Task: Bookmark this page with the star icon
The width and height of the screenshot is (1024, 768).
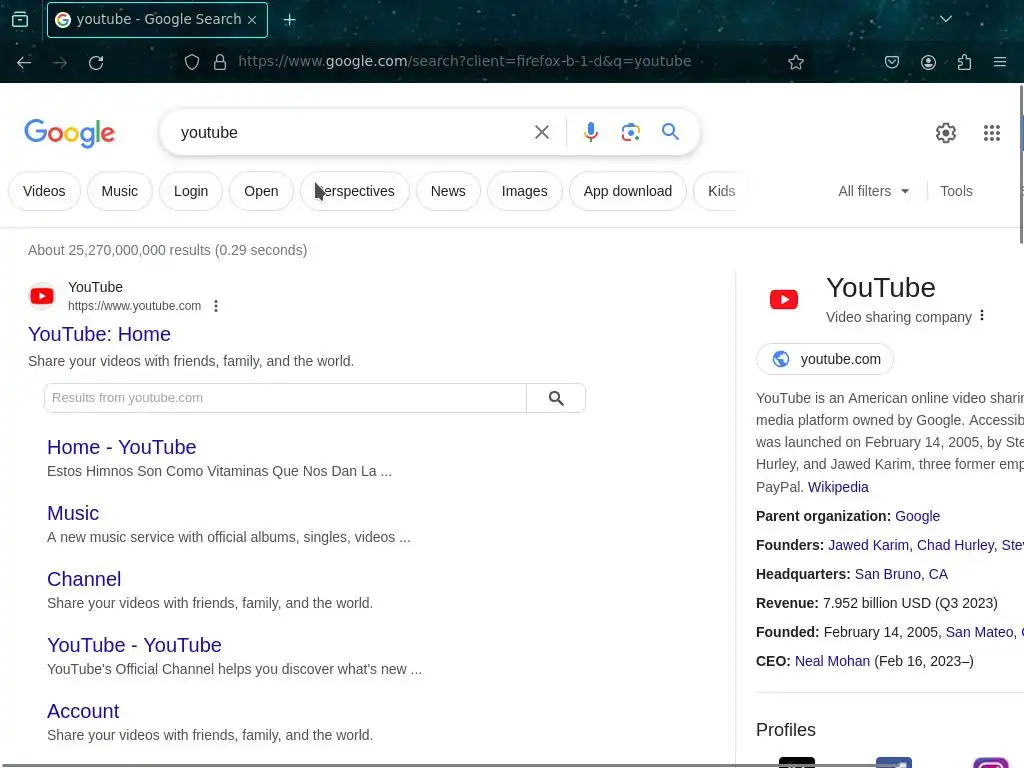Action: tap(795, 62)
